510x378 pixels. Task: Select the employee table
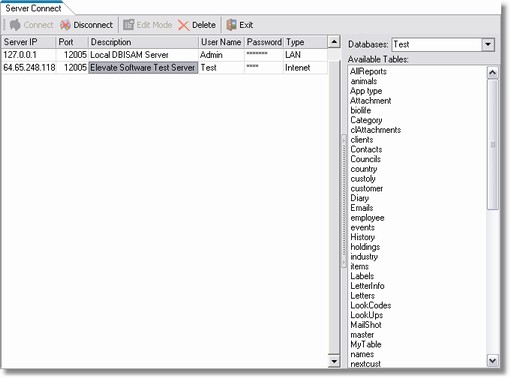pyautogui.click(x=367, y=218)
